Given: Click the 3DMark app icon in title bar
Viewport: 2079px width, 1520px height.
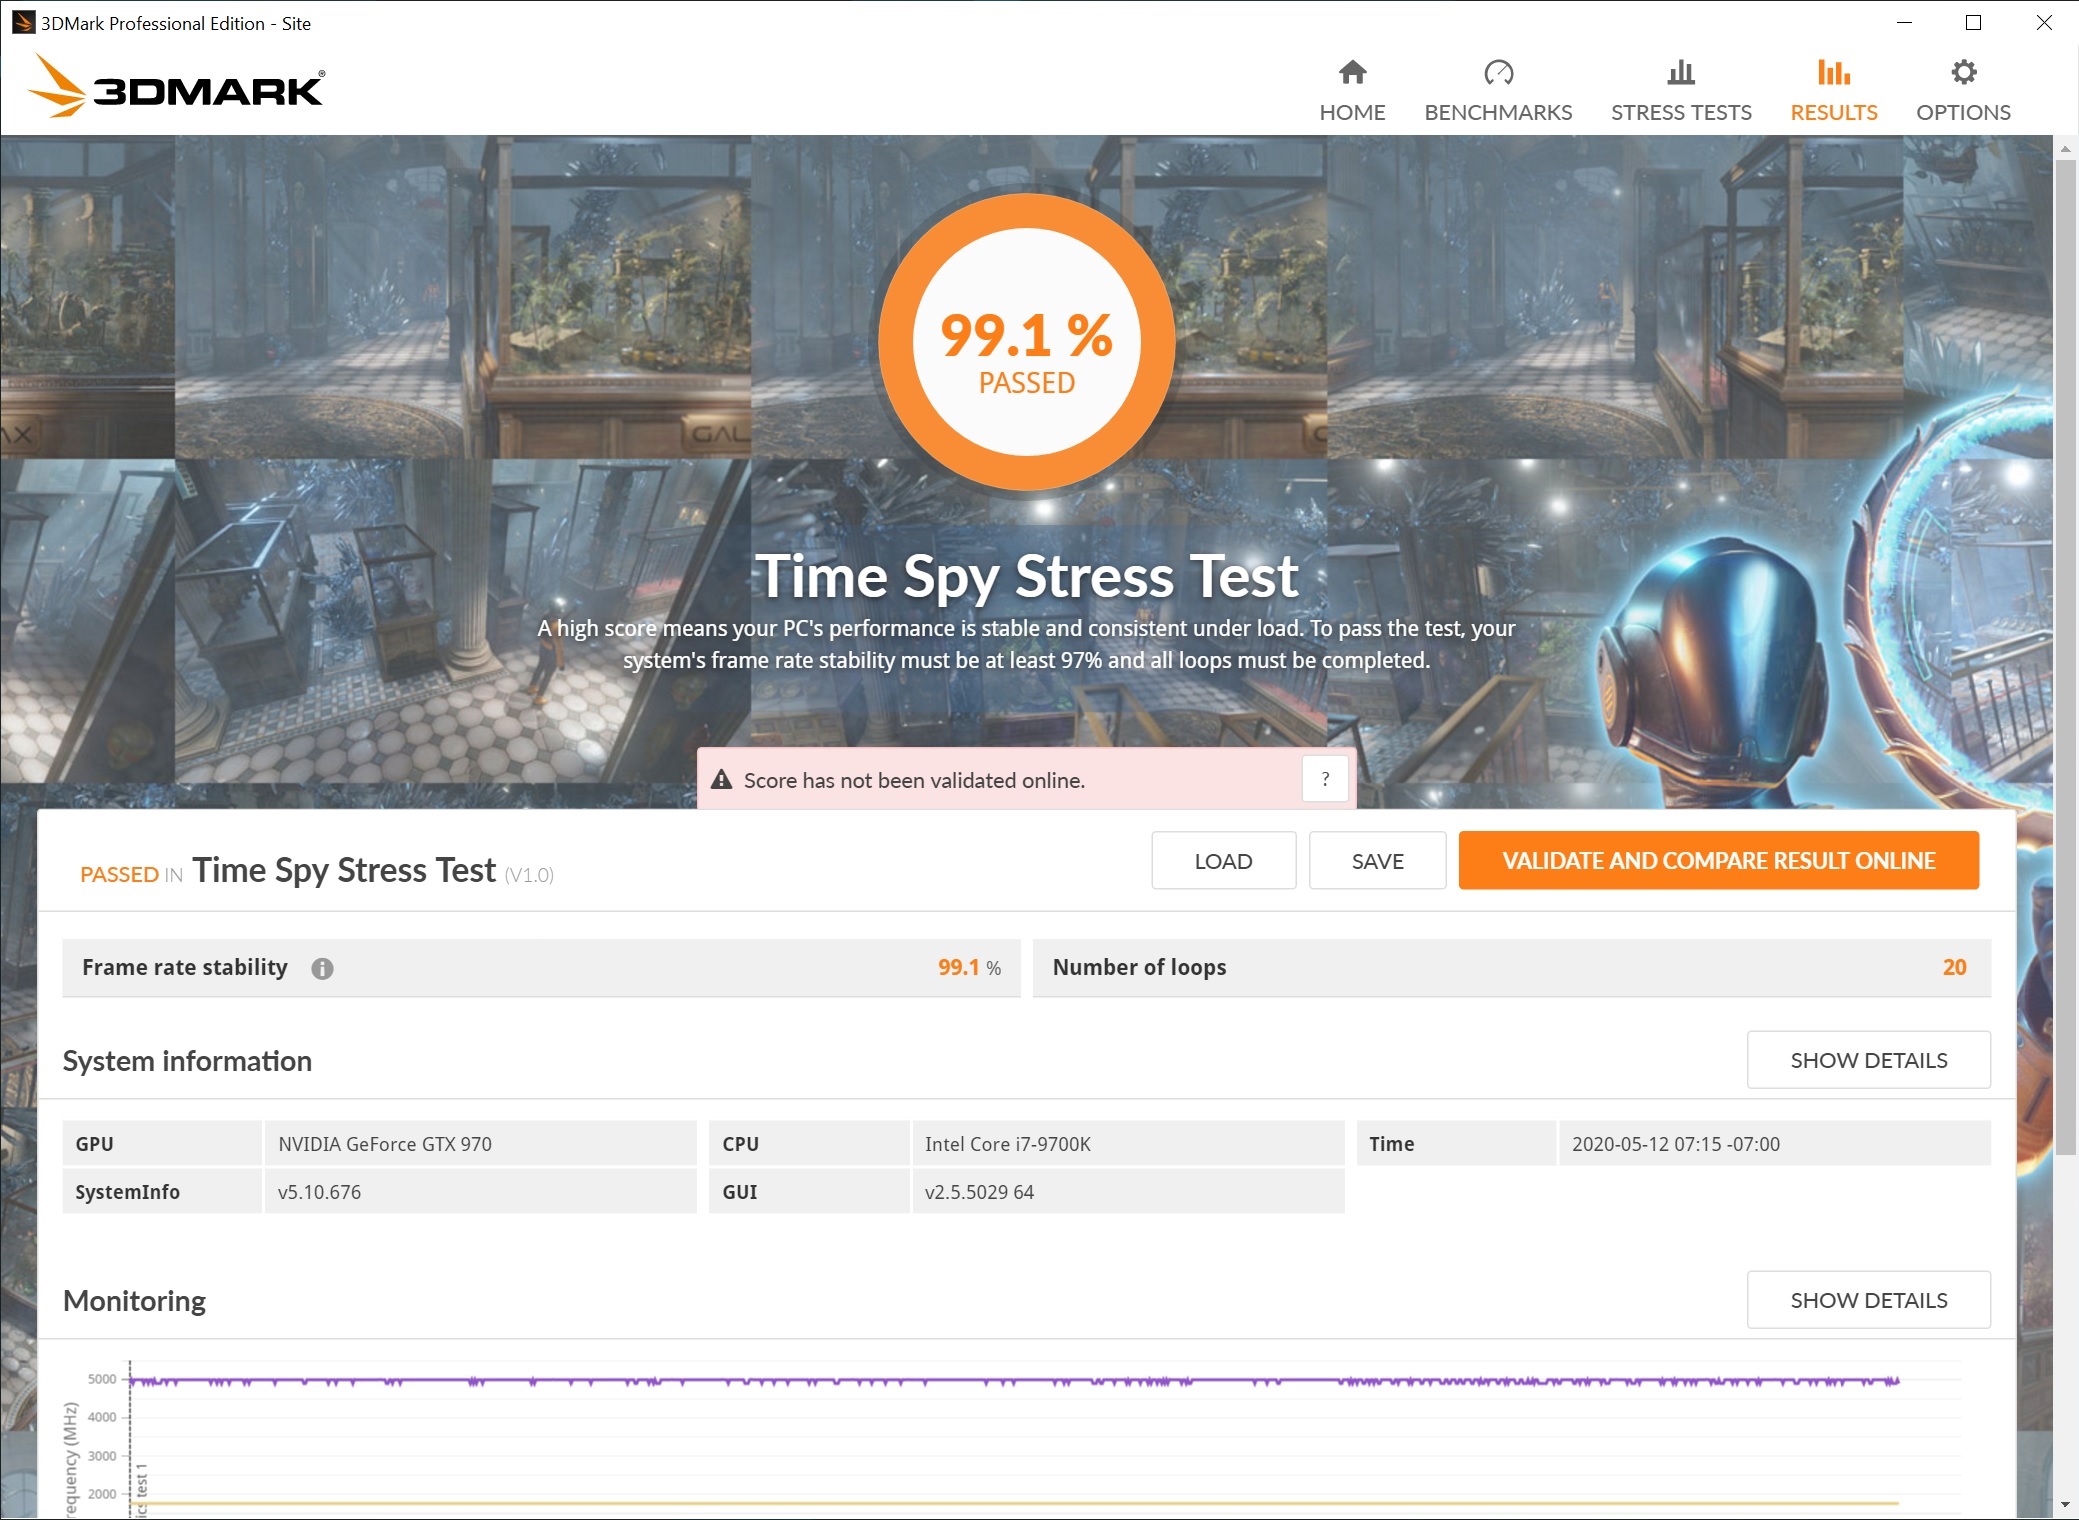Looking at the screenshot, I should 23,22.
